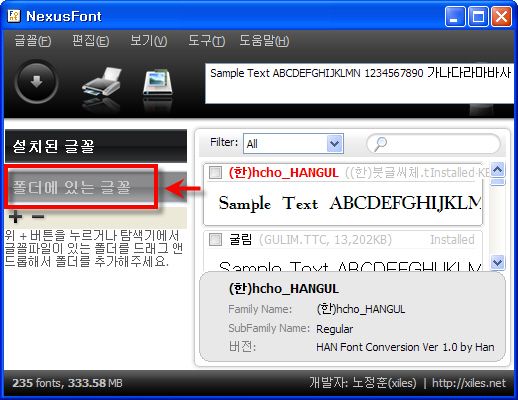Select the 설치된 글꼴 section
The height and width of the screenshot is (400, 518).
[96, 146]
